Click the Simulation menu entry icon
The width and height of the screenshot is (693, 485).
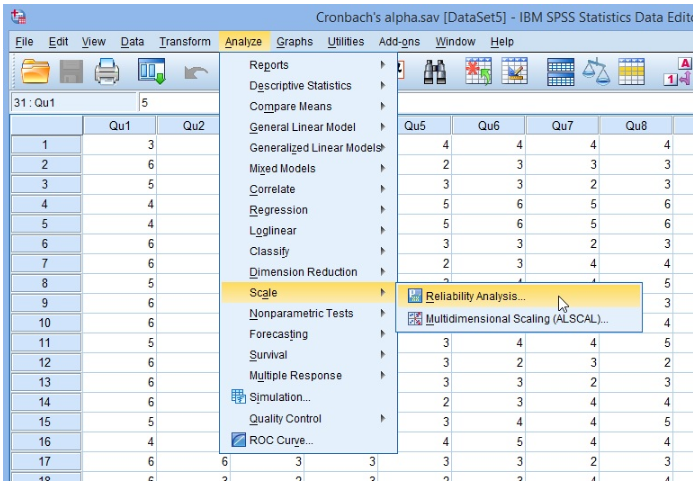239,397
